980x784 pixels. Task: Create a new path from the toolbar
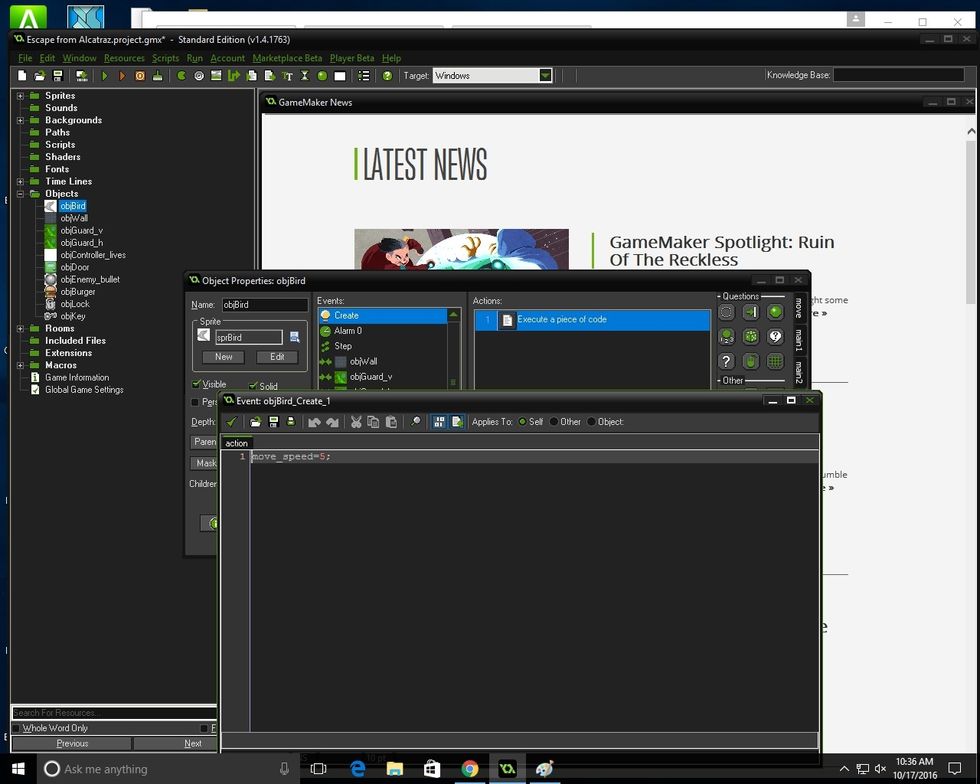234,76
